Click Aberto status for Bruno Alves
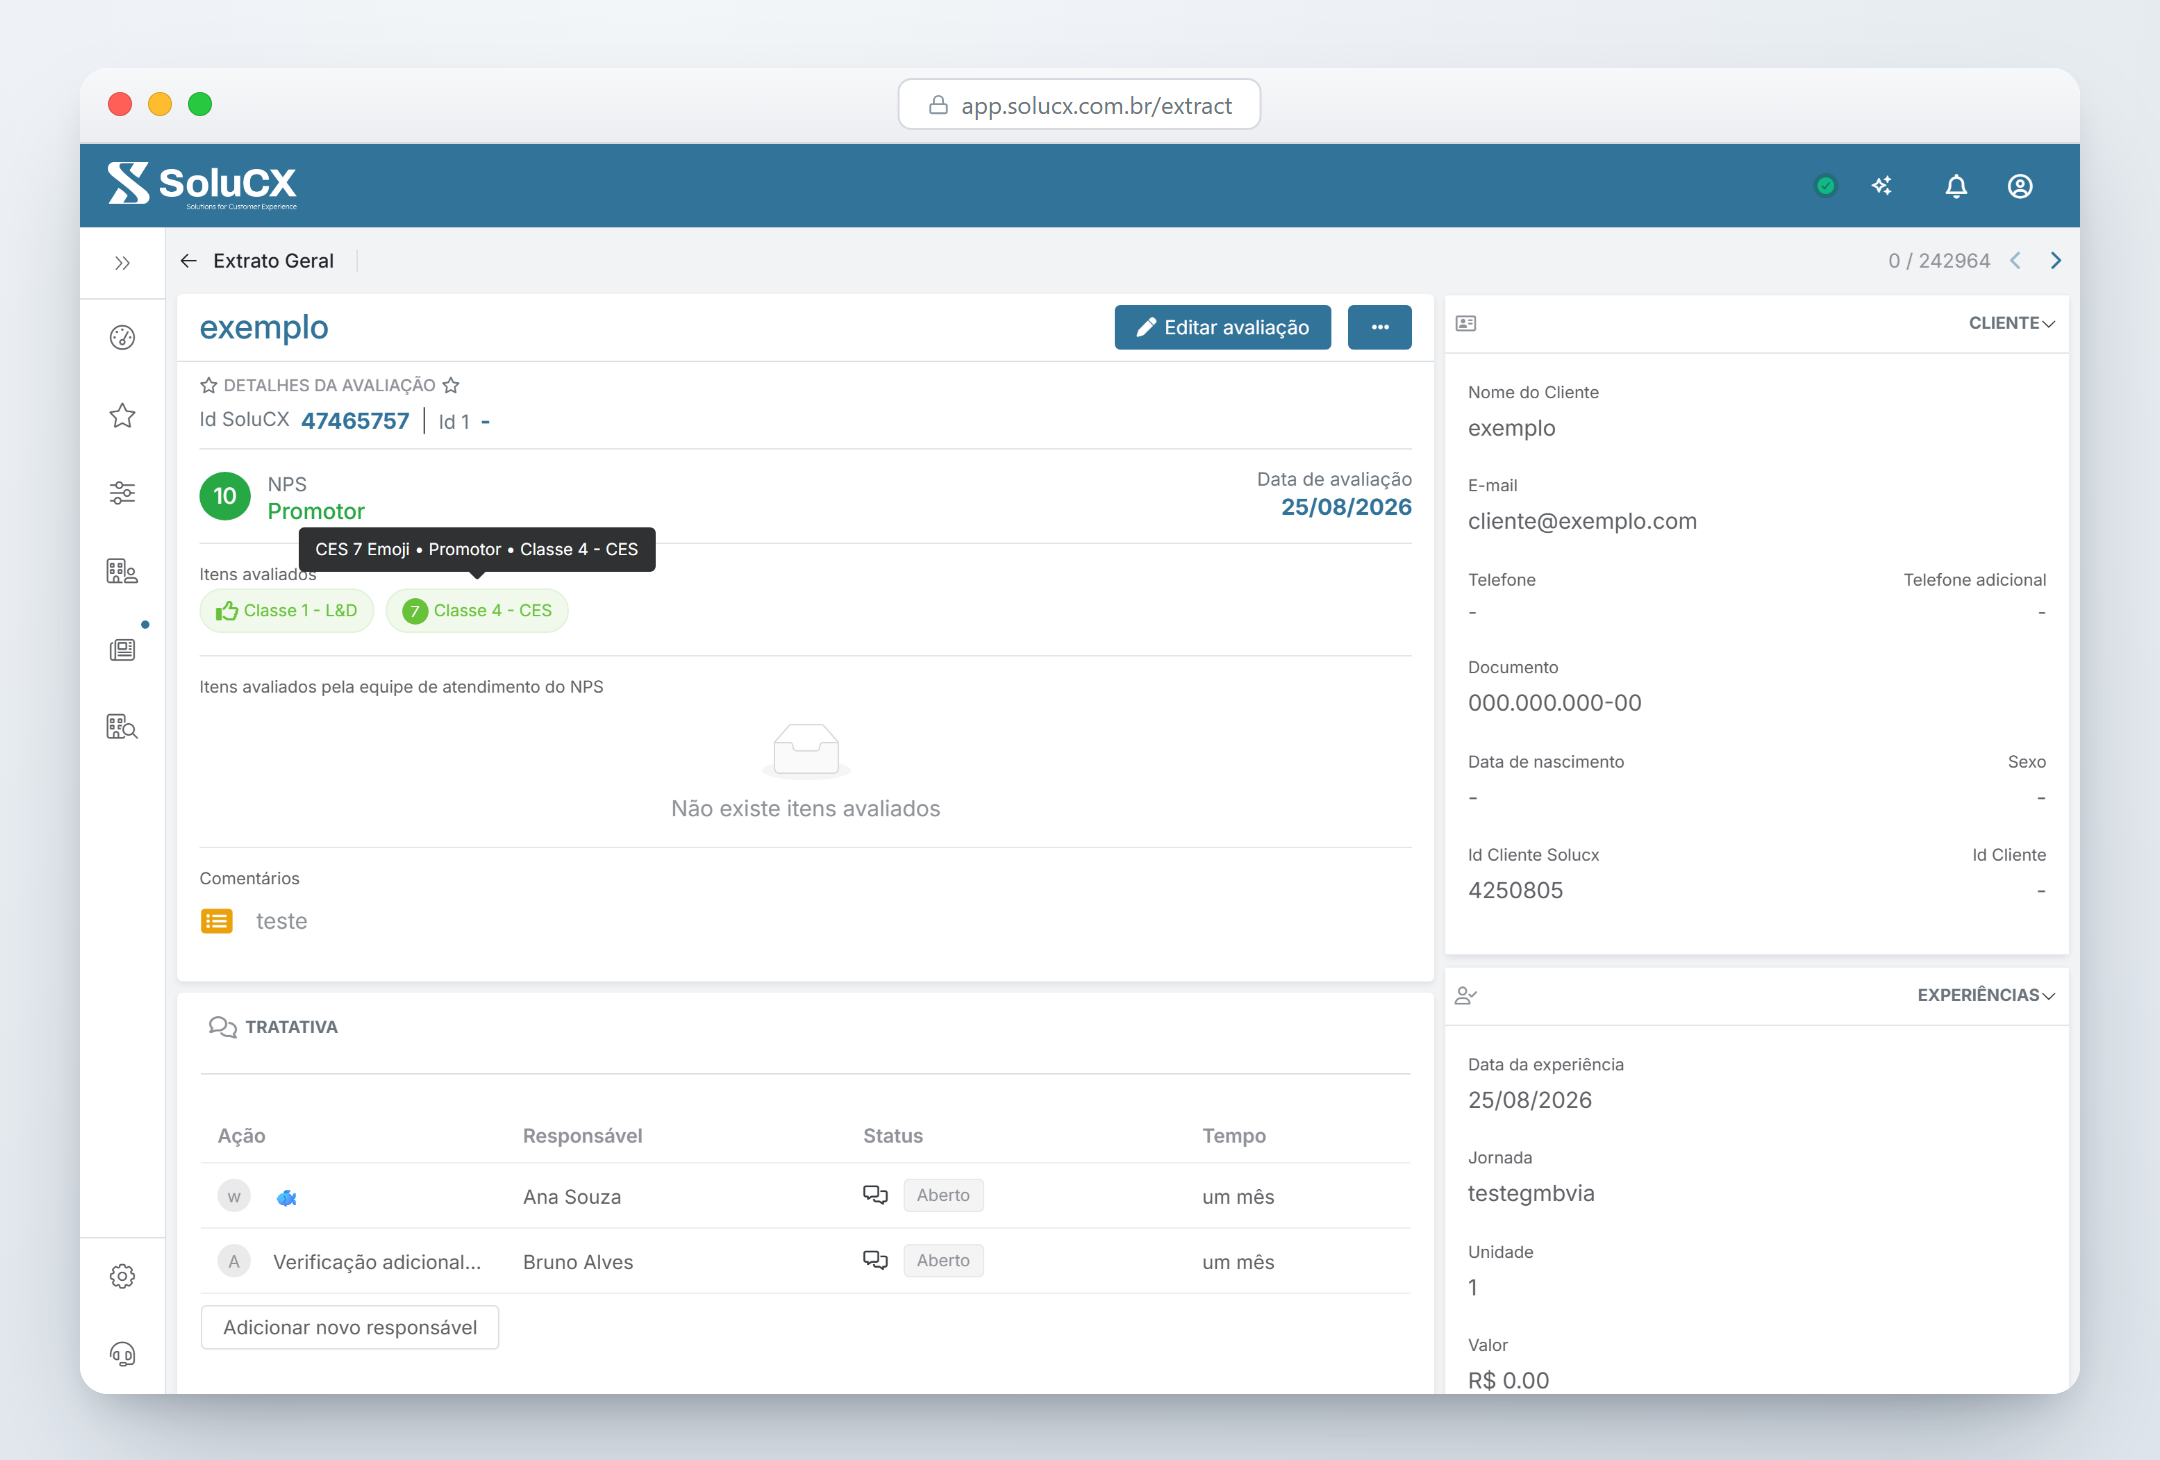The height and width of the screenshot is (1460, 2160). point(943,1260)
